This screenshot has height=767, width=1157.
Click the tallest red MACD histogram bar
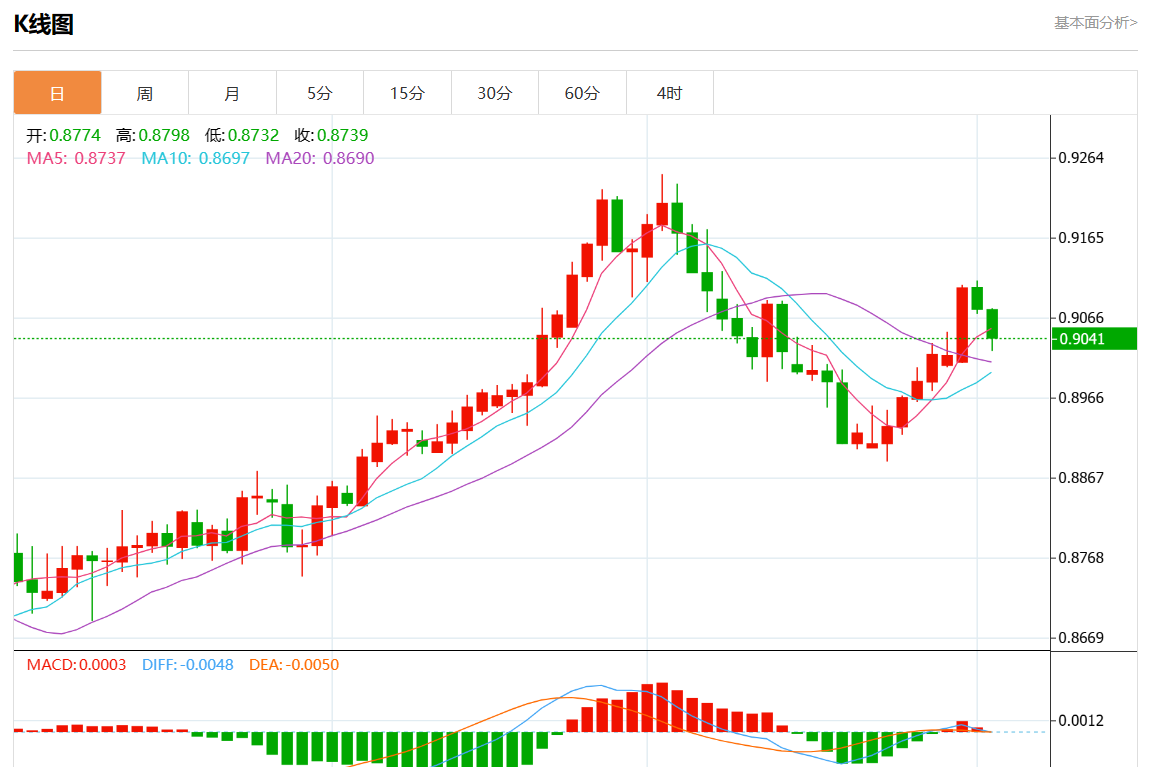pyautogui.click(x=662, y=707)
